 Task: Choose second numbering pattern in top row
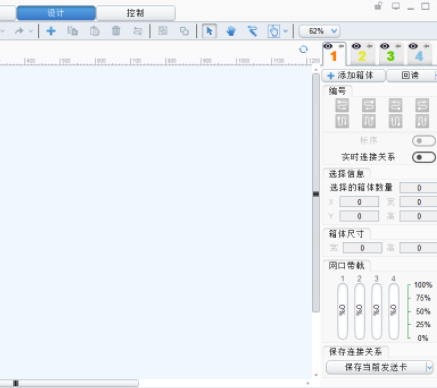(369, 105)
